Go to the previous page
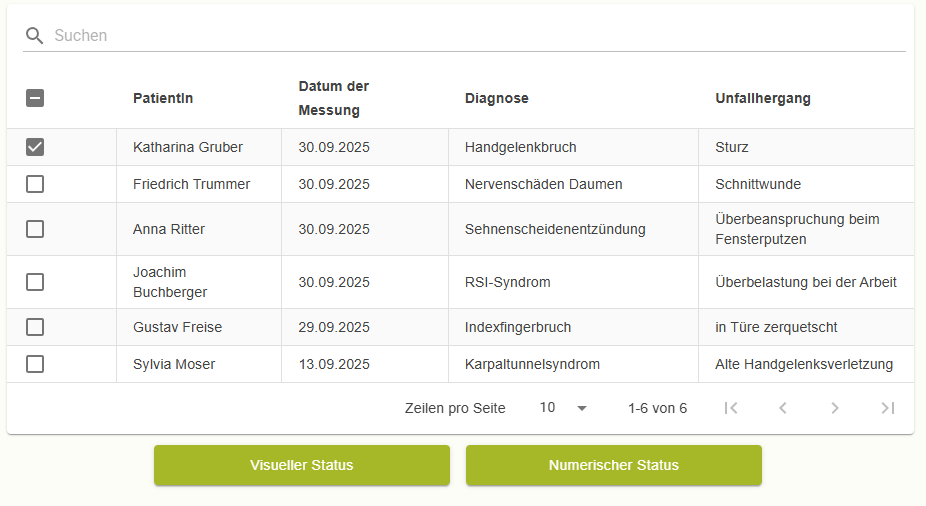Viewport: 926px width, 506px height. point(783,408)
